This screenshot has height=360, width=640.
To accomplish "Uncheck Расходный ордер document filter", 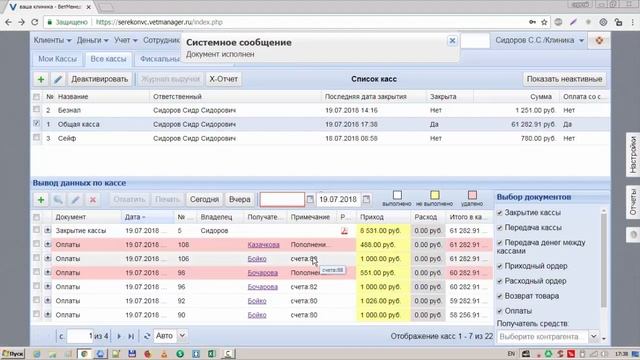I will click(x=500, y=281).
